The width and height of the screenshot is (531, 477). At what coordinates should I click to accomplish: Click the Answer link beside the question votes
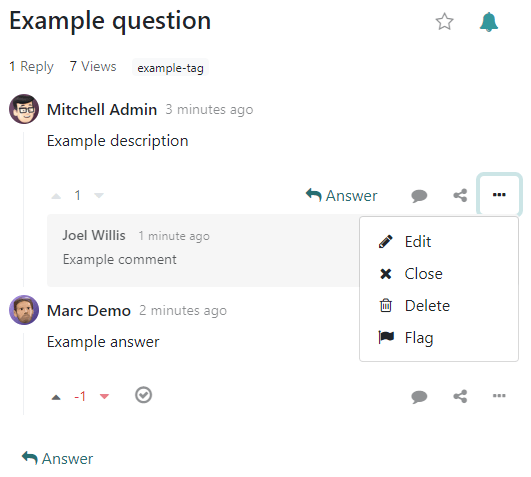pos(341,196)
